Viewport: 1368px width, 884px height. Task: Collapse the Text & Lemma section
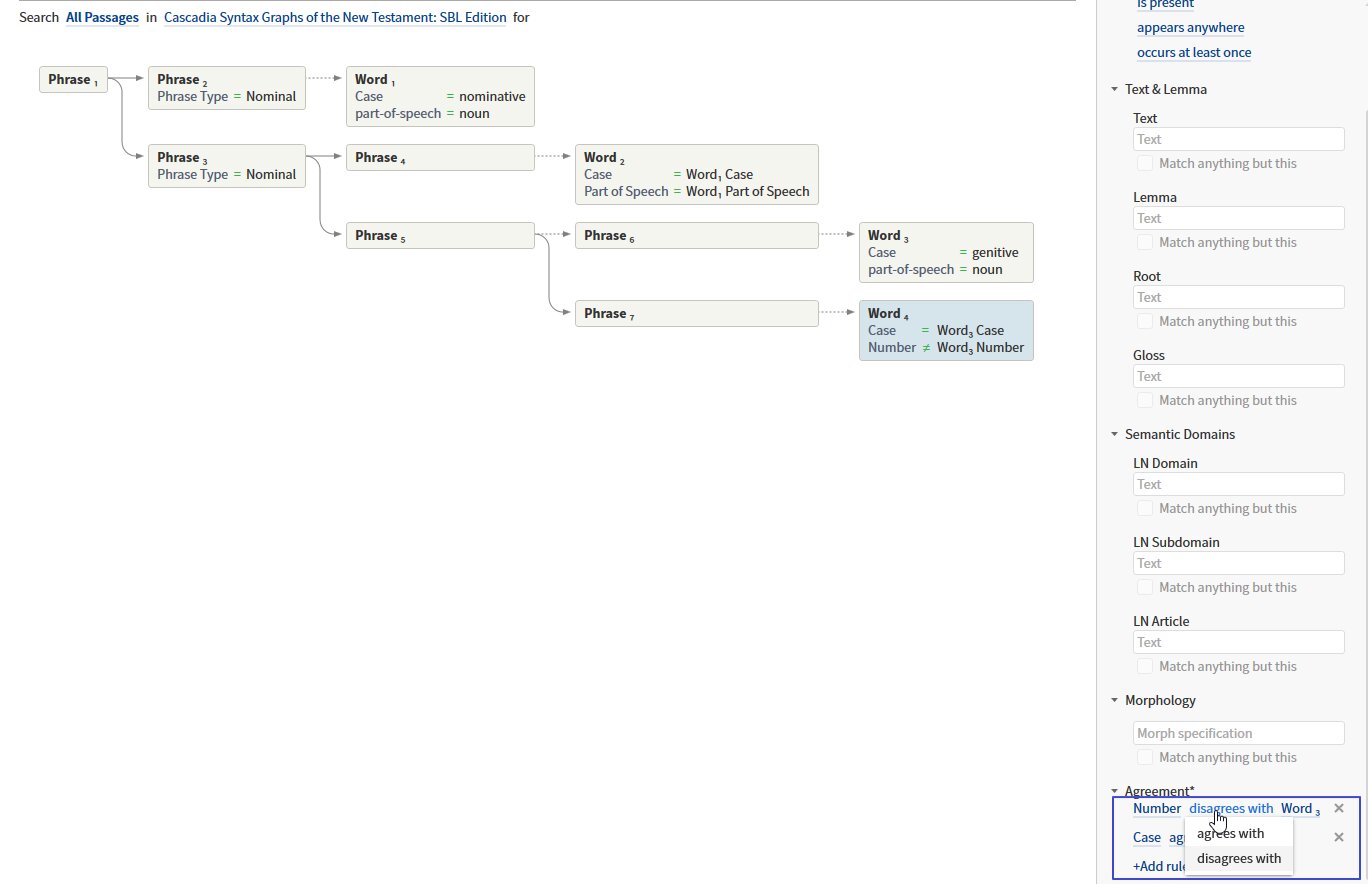1114,89
